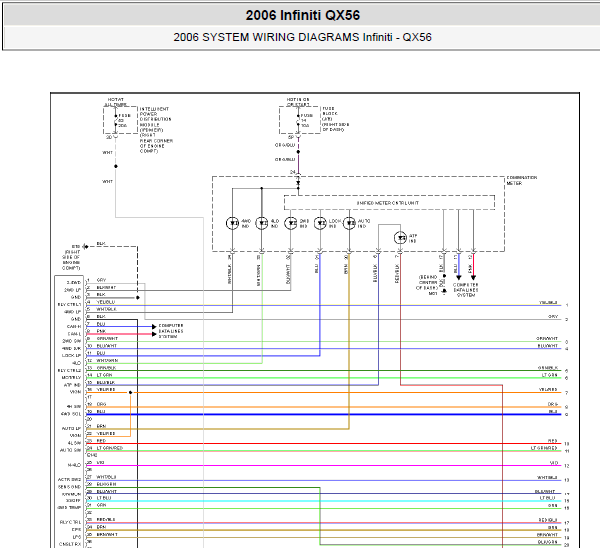Click the 'RLY CTRL' terminal label near pin 33

pos(70,522)
